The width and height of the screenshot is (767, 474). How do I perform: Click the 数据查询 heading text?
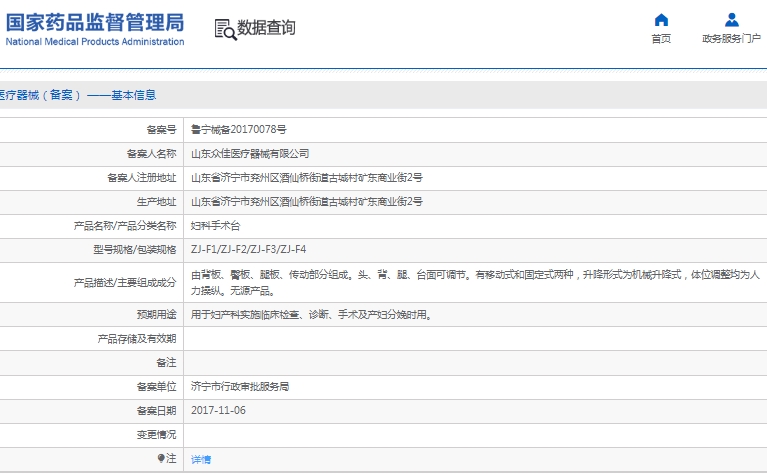click(266, 27)
